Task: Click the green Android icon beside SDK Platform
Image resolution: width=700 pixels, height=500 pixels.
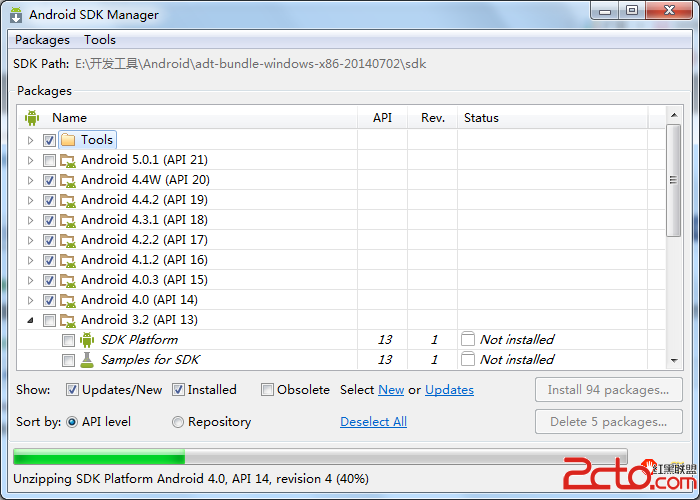Action: coord(87,340)
